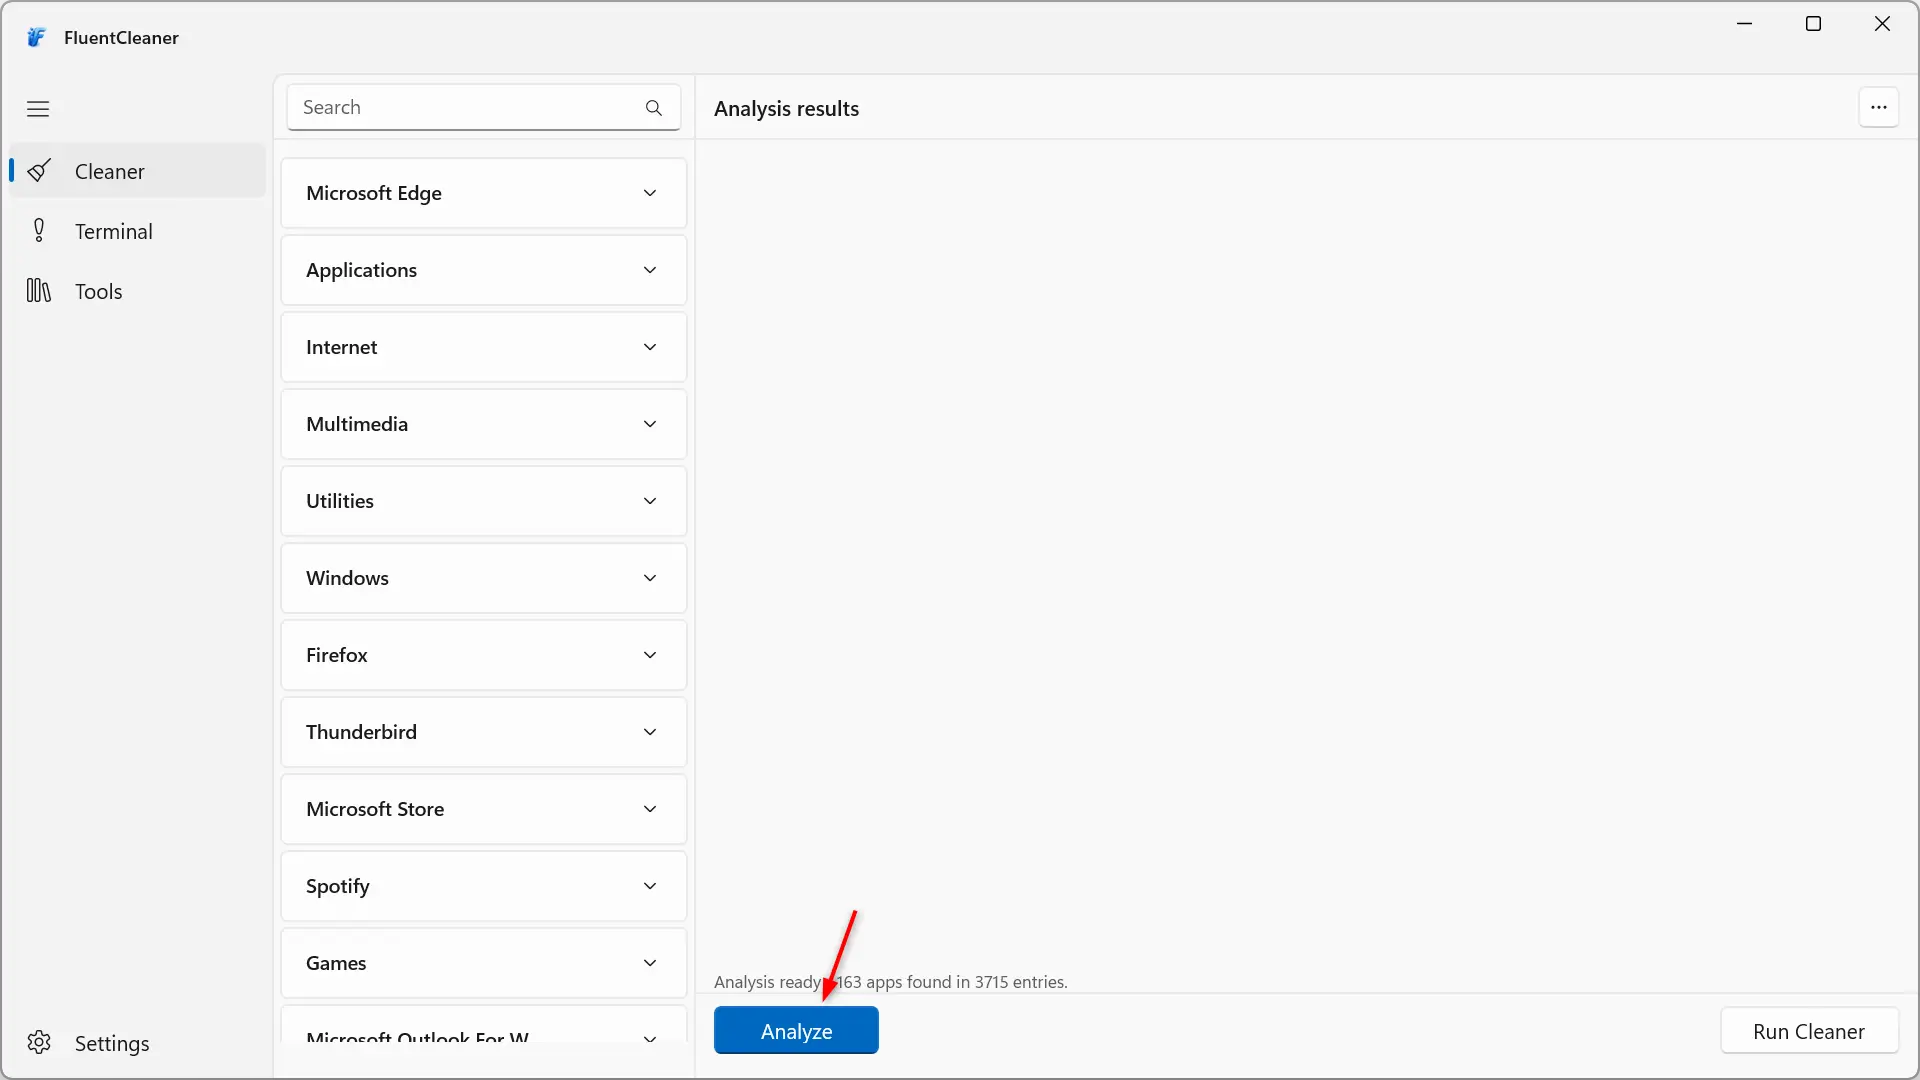Click the Analyze button
The image size is (1920, 1080).
(x=796, y=1031)
